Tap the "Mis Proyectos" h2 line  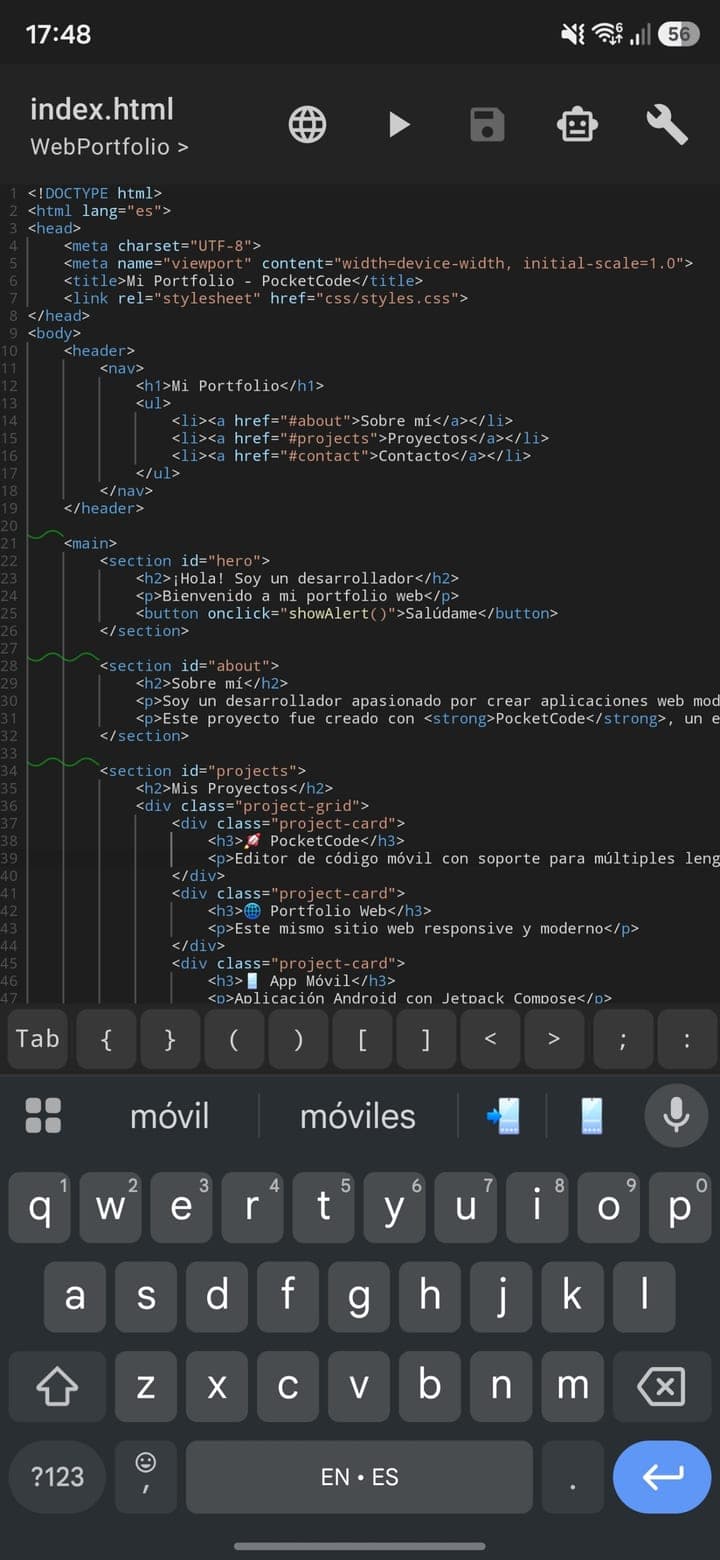click(235, 788)
